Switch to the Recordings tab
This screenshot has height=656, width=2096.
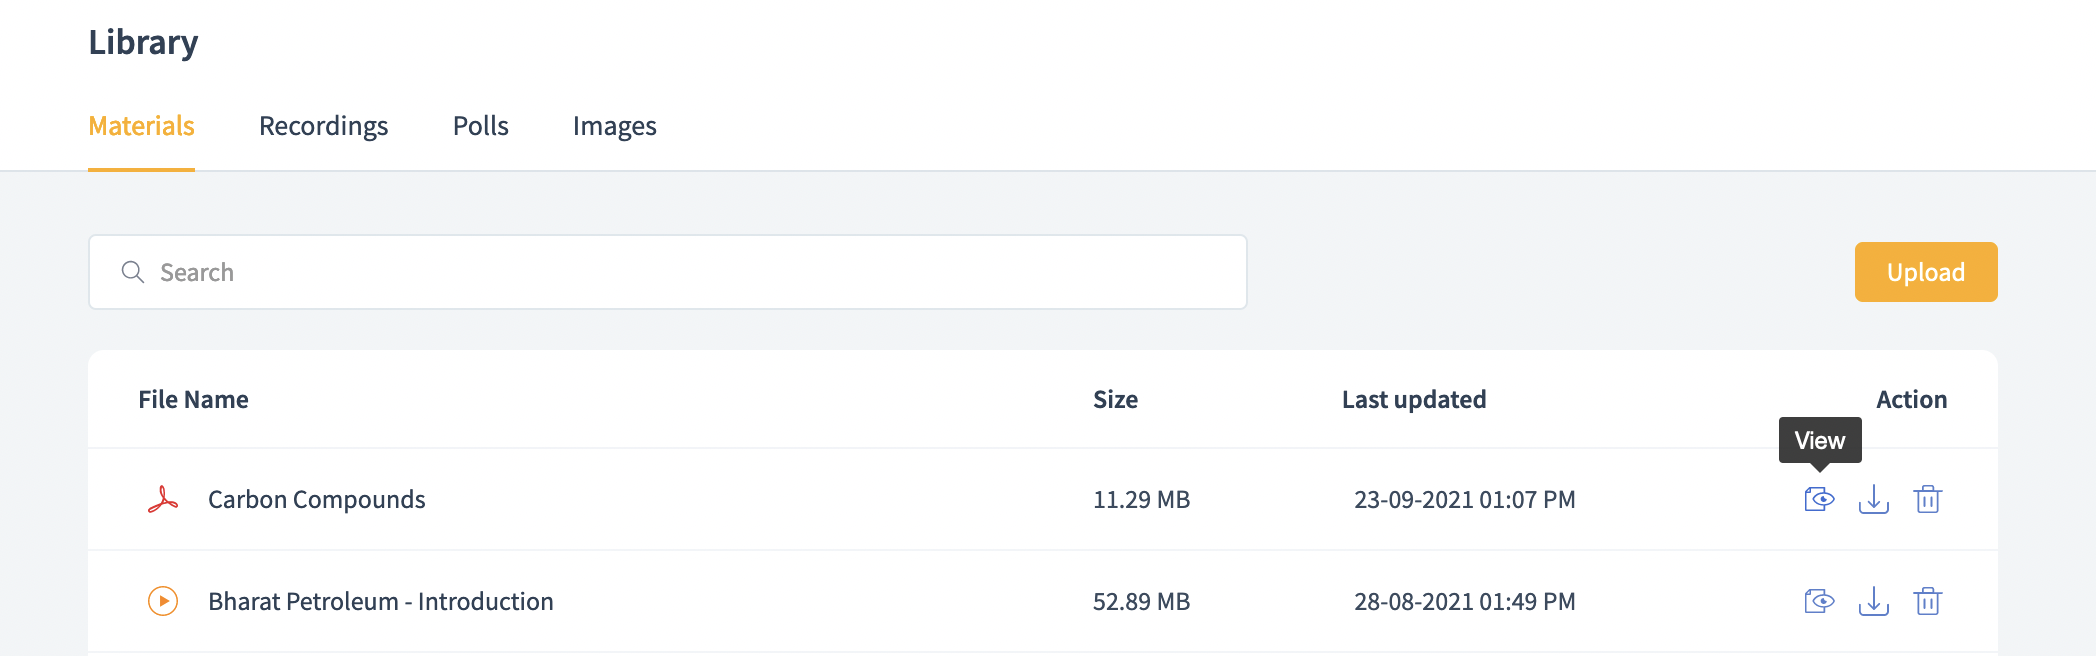(x=323, y=126)
